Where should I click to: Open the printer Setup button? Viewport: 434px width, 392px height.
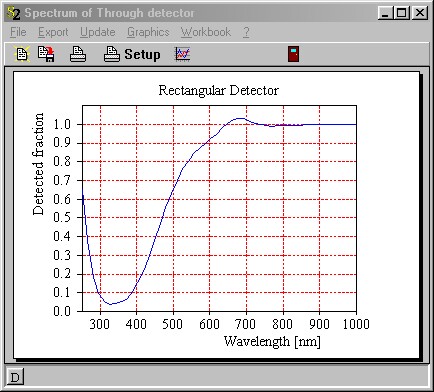[x=132, y=54]
